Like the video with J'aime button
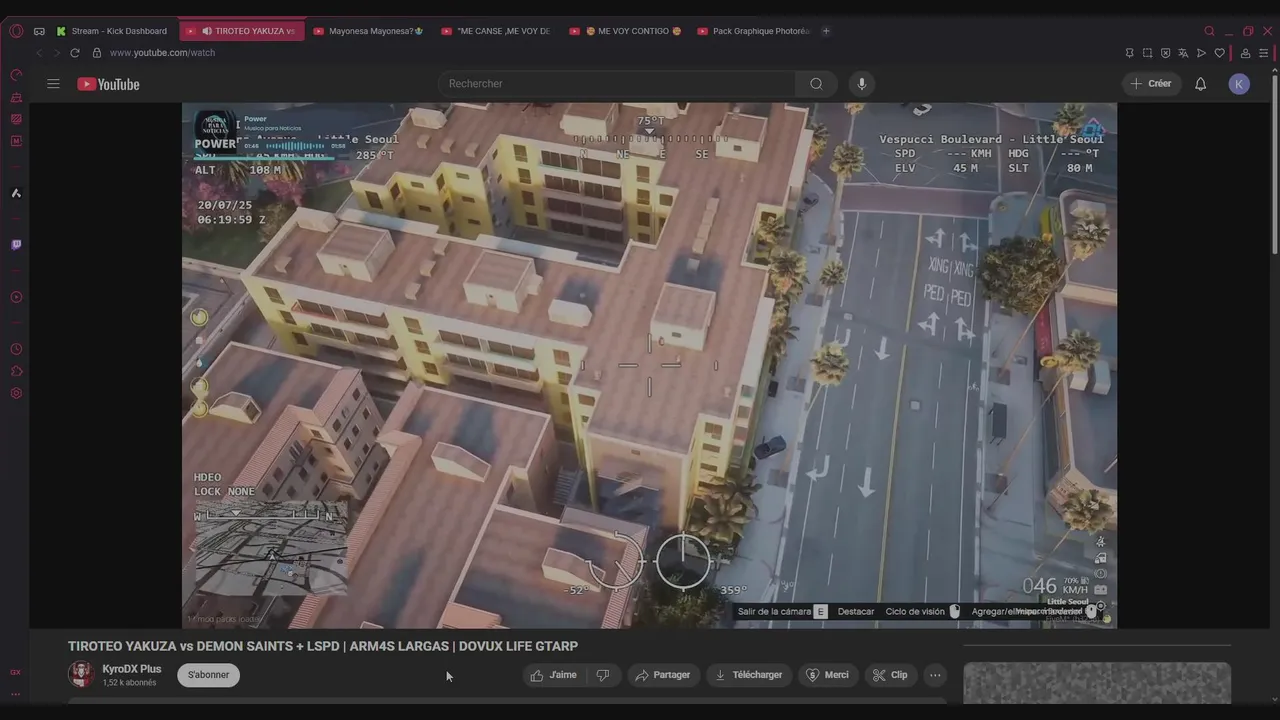Image resolution: width=1280 pixels, height=720 pixels. [x=553, y=675]
